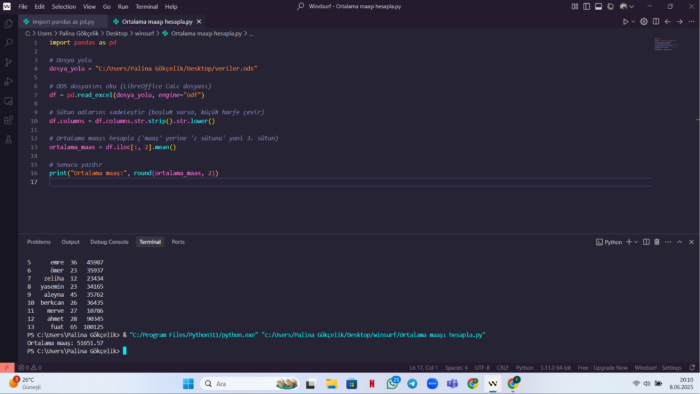Screen dimensions: 700x394
Task: Switch to the Debug Console tab
Action: pos(109,242)
